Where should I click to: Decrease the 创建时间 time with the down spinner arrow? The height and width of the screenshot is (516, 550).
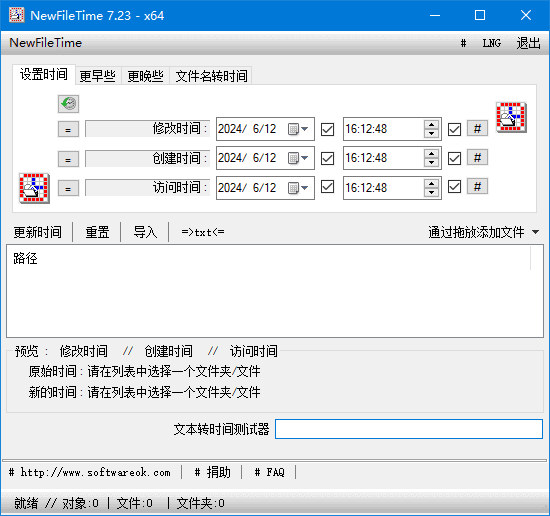(431, 163)
